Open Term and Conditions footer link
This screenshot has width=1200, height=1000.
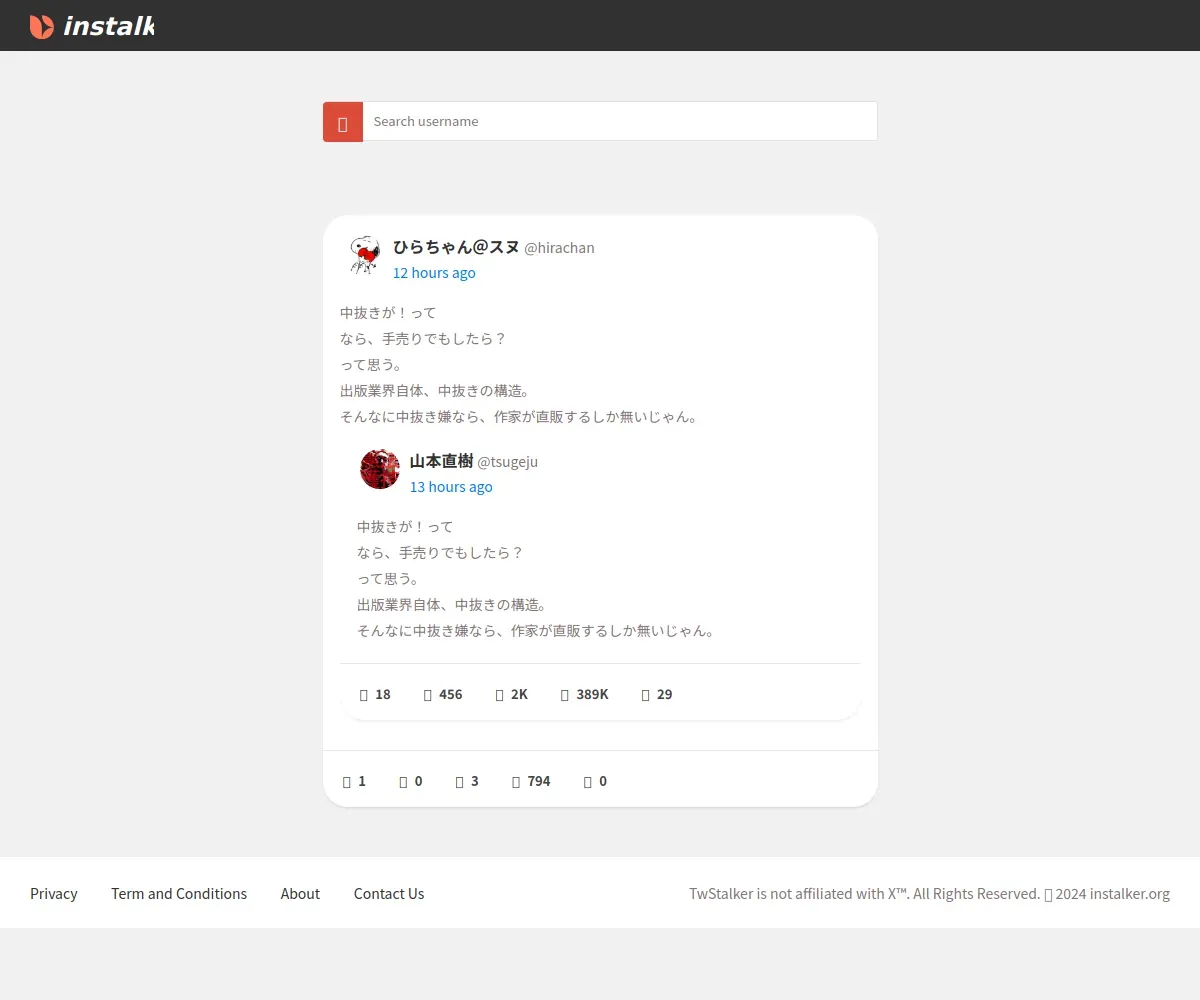point(179,894)
